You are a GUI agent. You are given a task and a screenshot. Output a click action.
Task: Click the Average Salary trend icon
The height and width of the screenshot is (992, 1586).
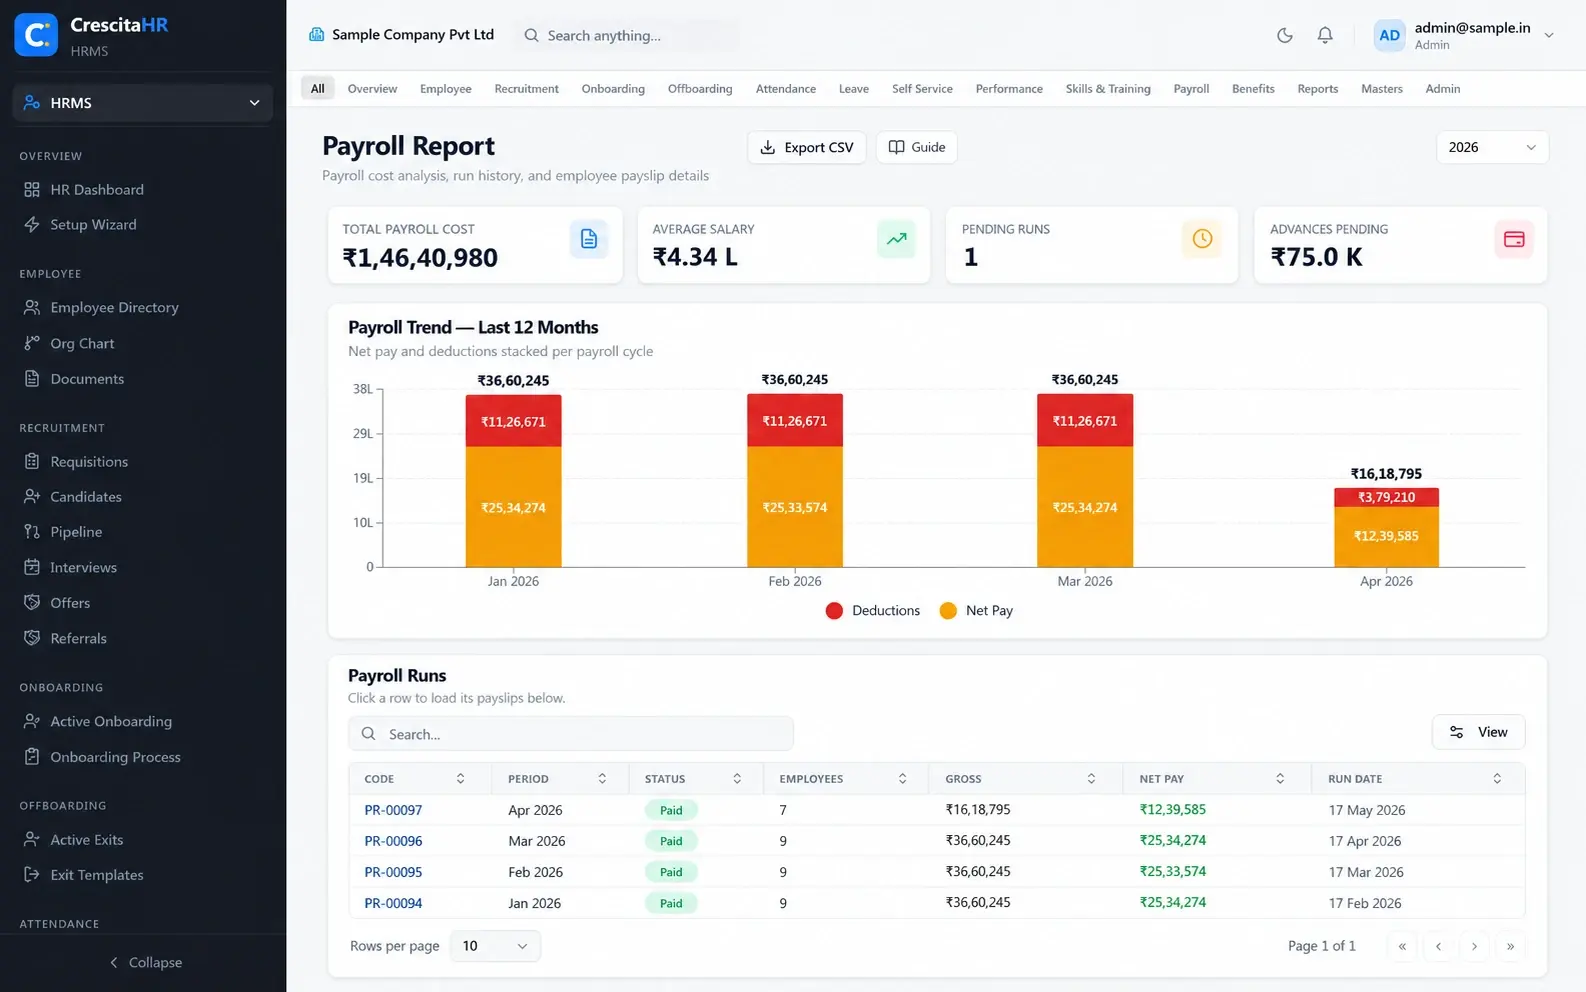[897, 239]
